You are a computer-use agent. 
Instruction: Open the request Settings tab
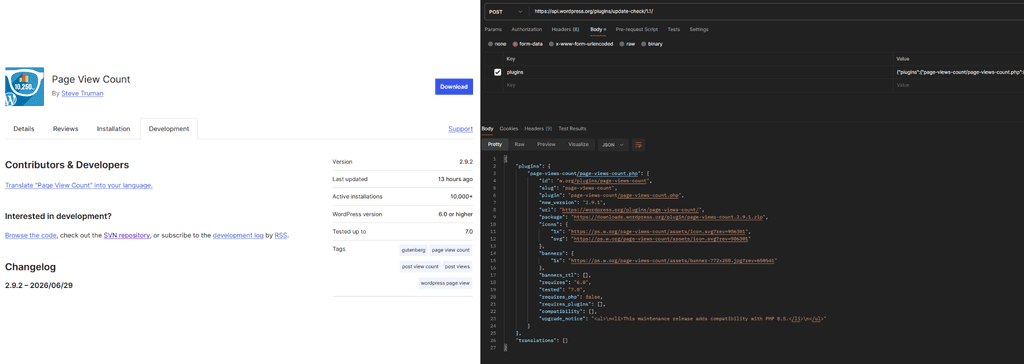click(x=699, y=29)
